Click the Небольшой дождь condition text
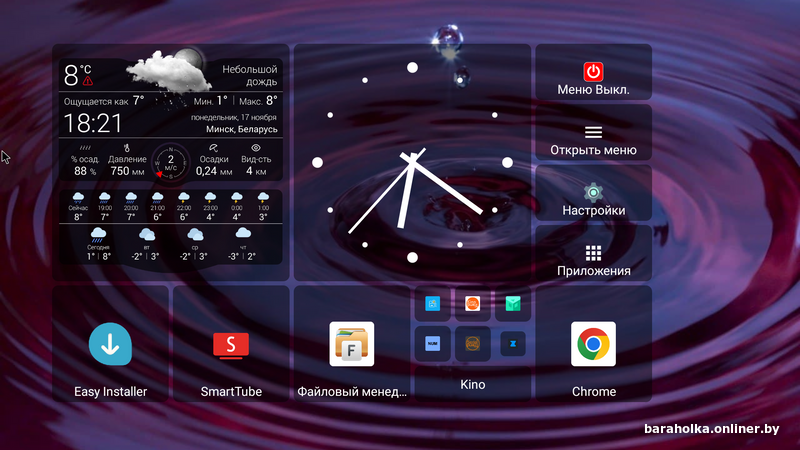 (x=250, y=76)
